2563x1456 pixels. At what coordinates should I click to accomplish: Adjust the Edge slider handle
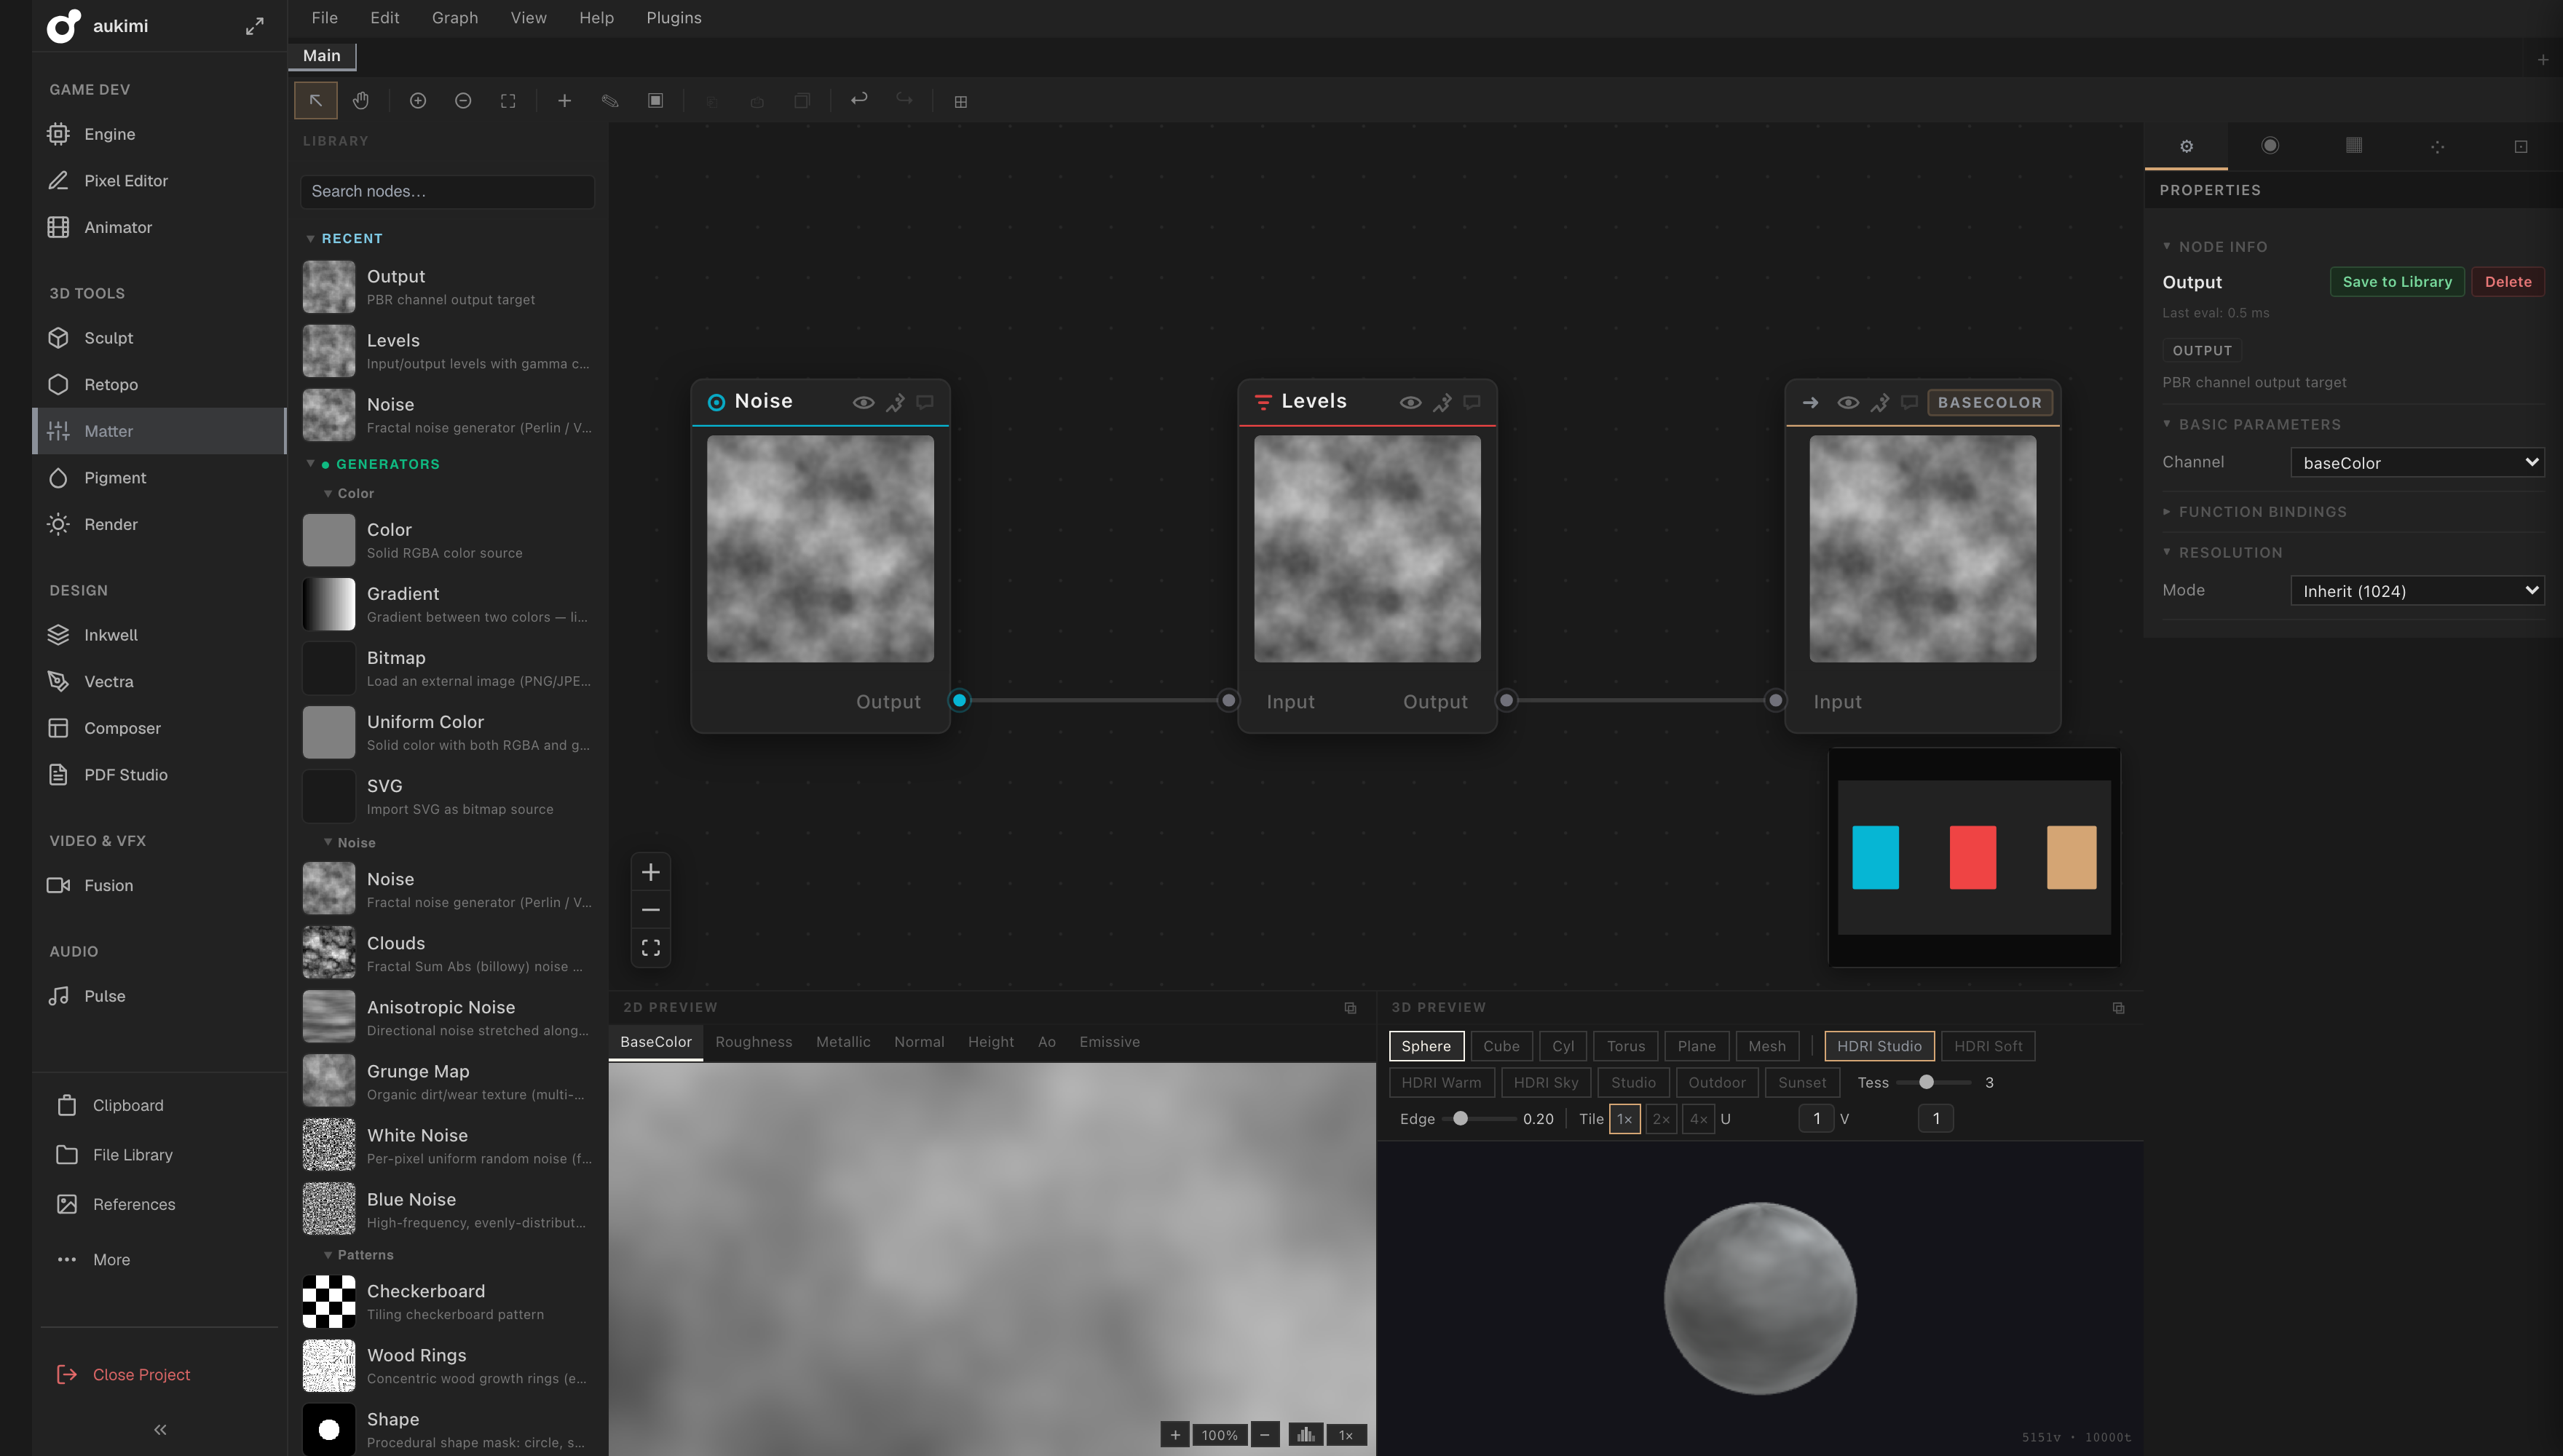[x=1461, y=1119]
